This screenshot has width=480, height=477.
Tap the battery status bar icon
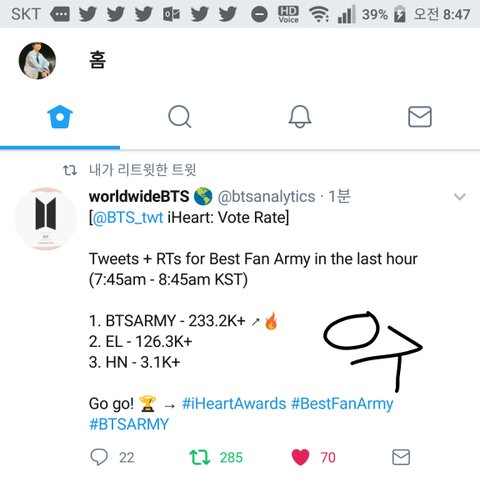(400, 14)
